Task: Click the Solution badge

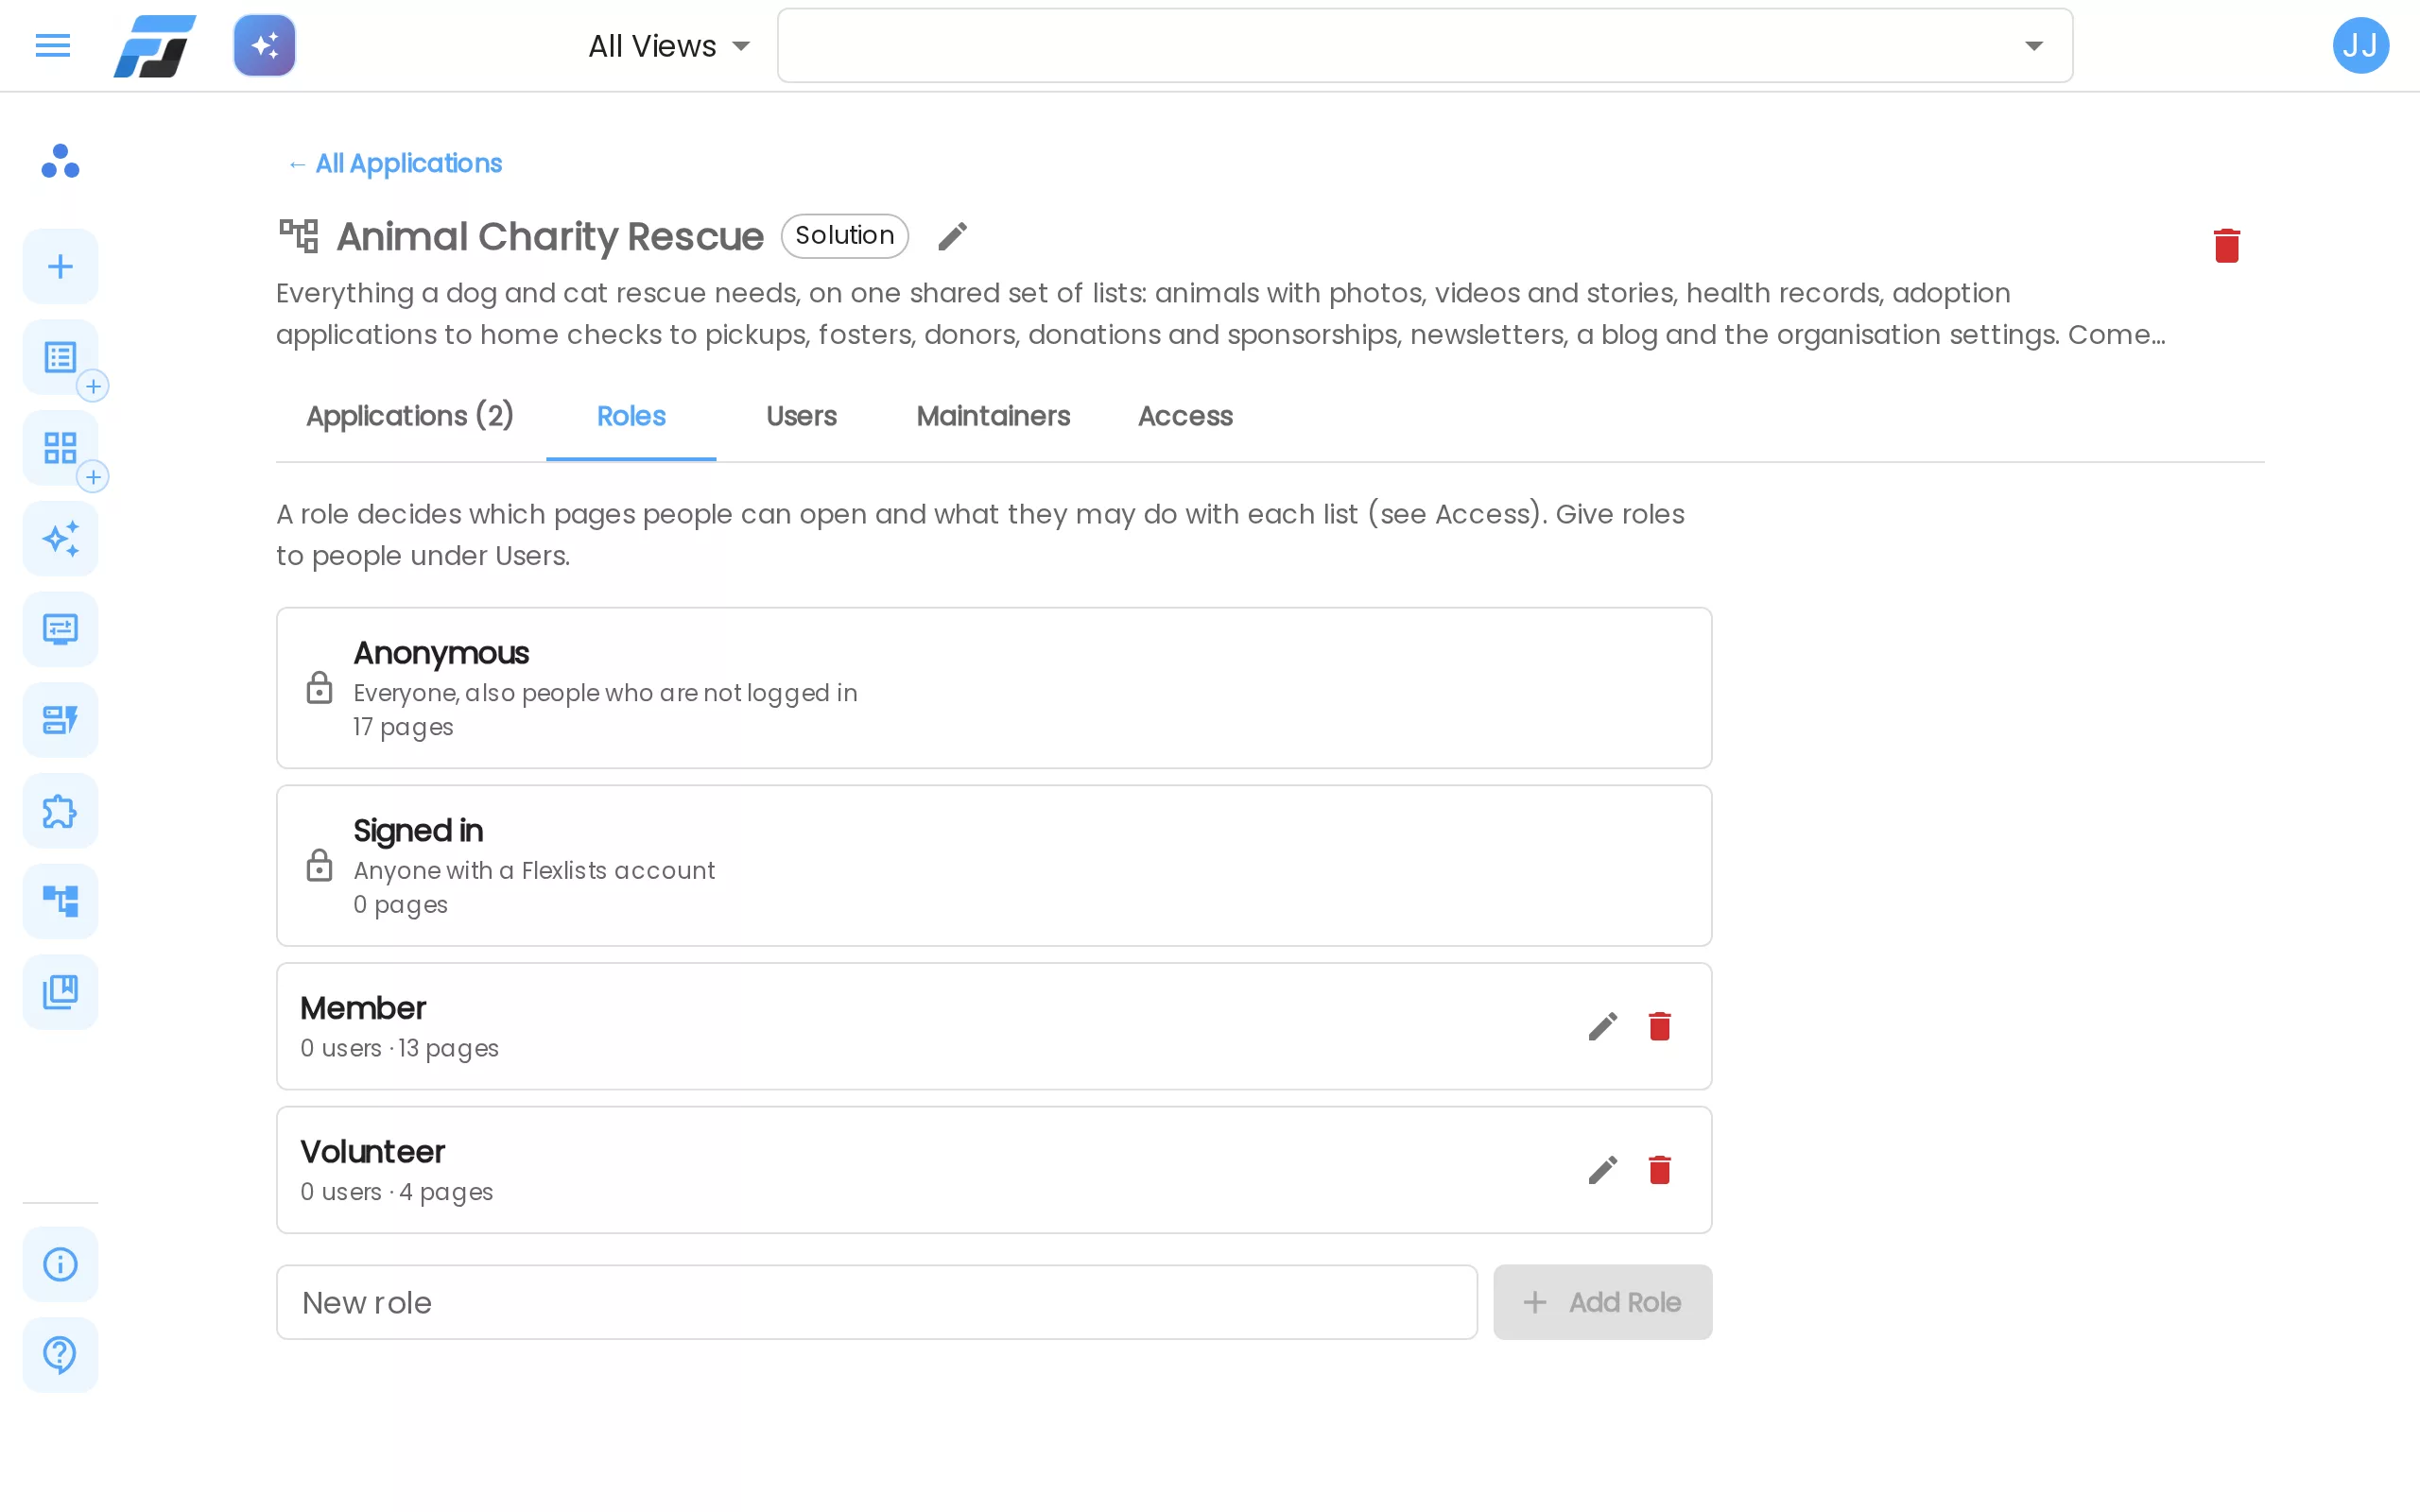Action: (x=844, y=236)
